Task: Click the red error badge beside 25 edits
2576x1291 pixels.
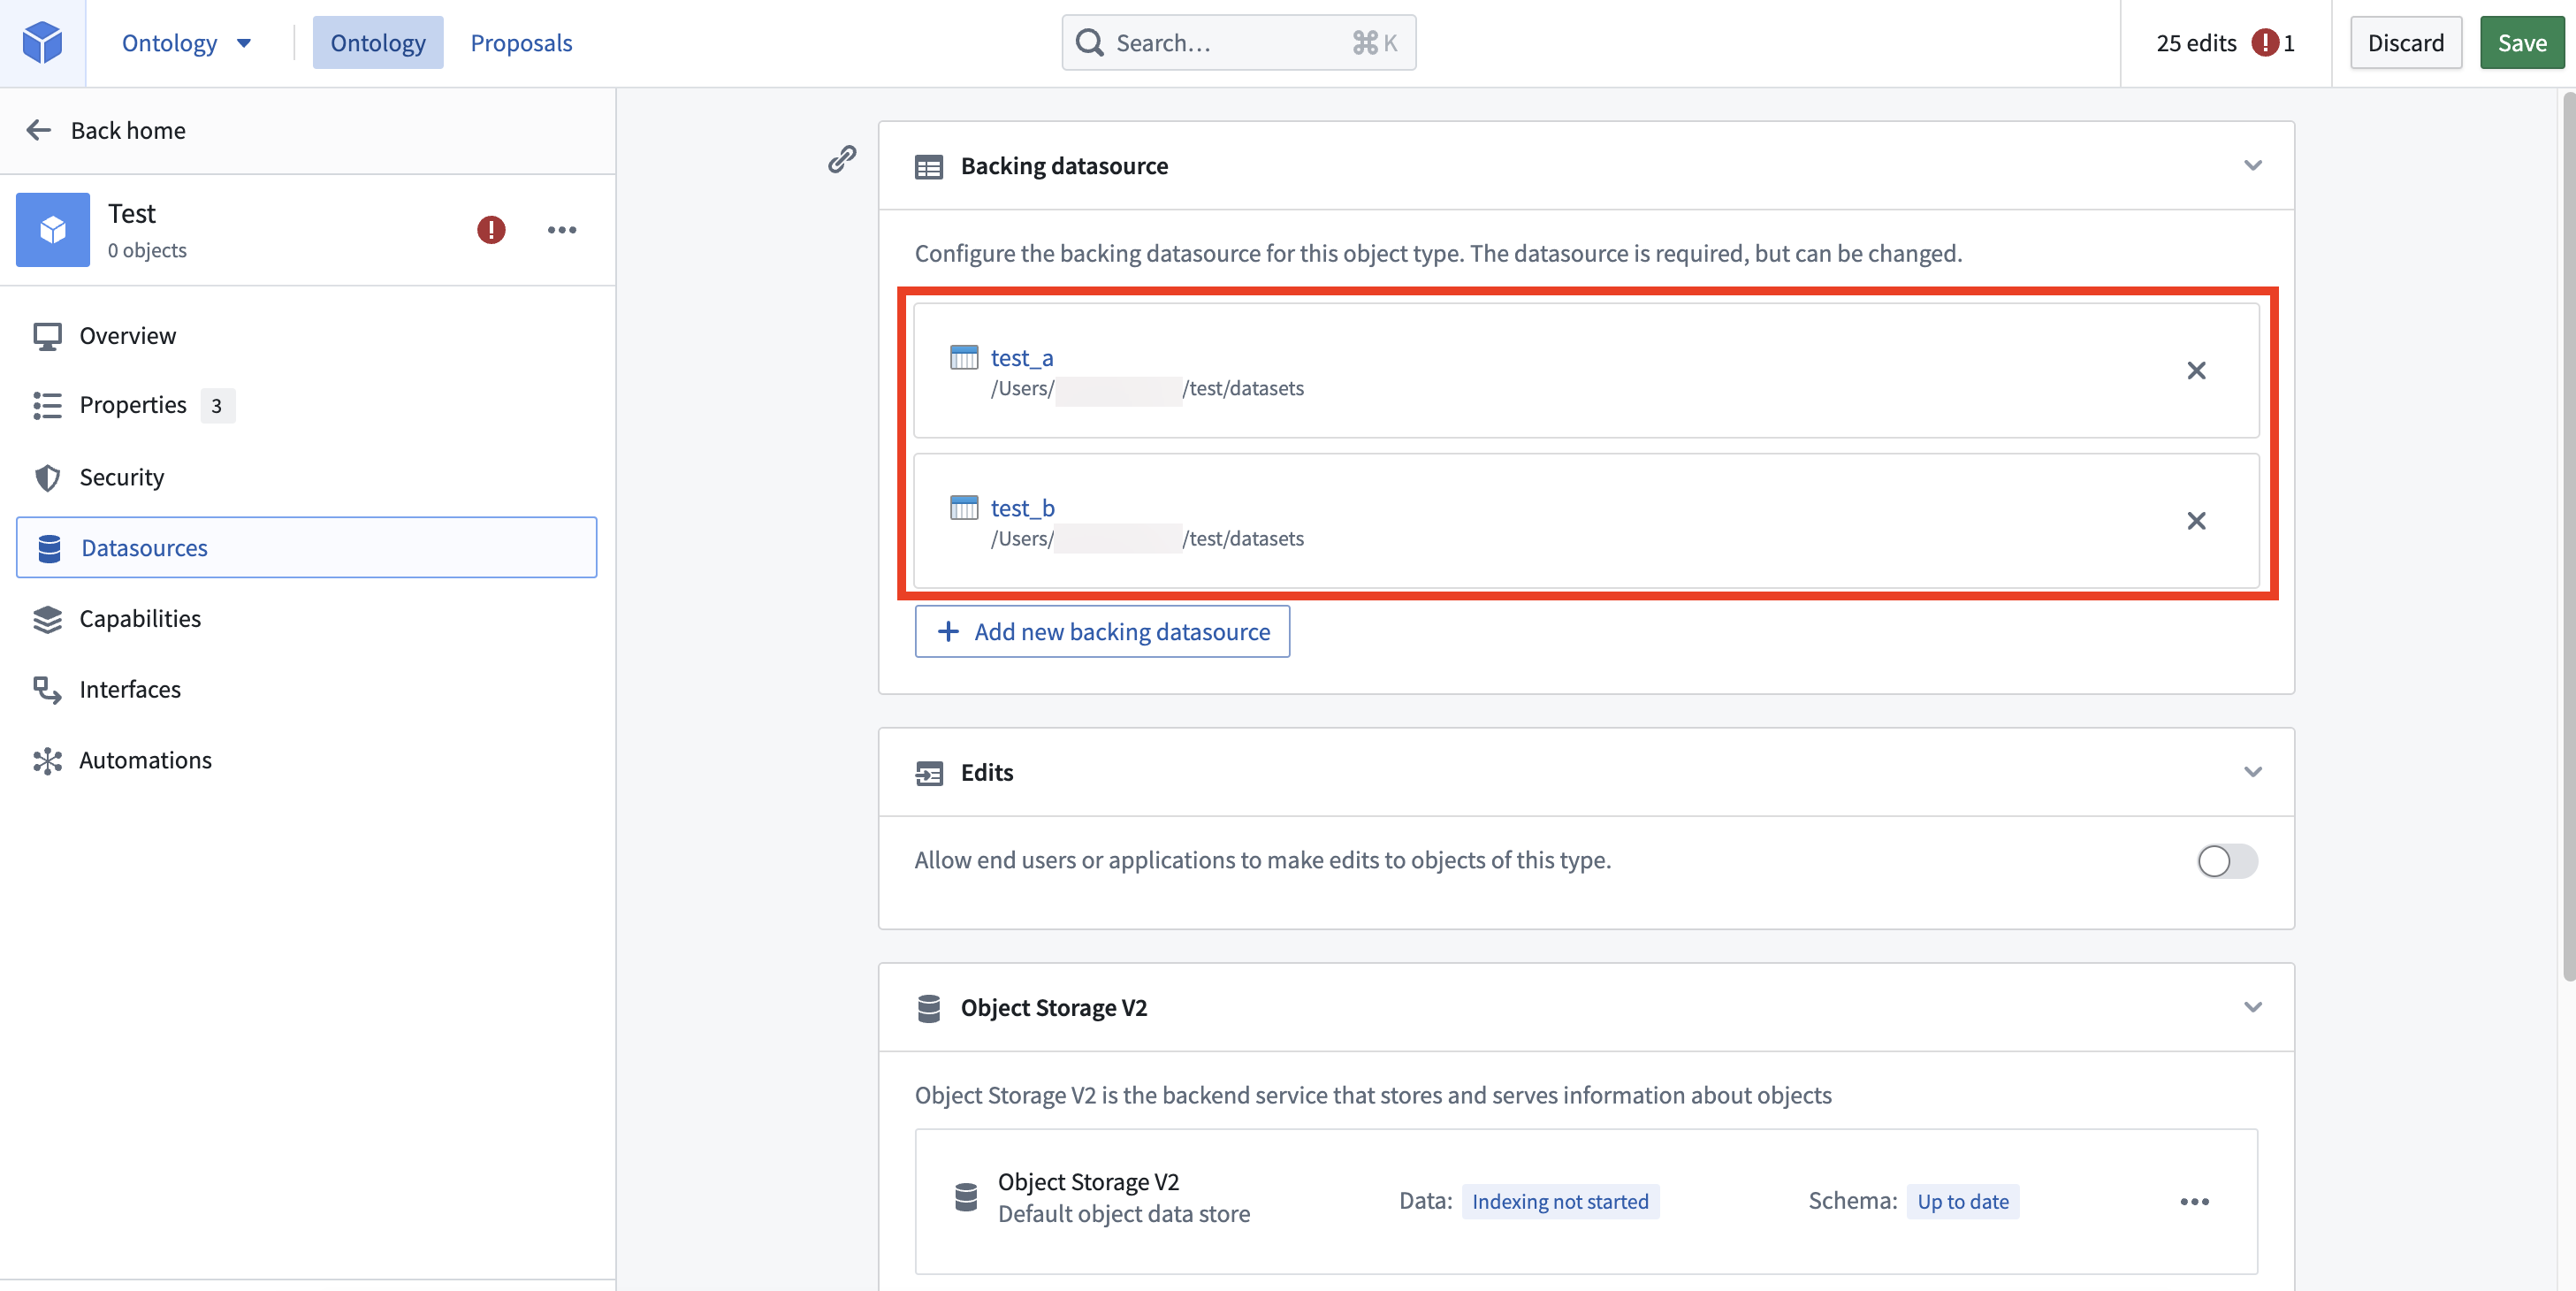Action: coord(2264,42)
